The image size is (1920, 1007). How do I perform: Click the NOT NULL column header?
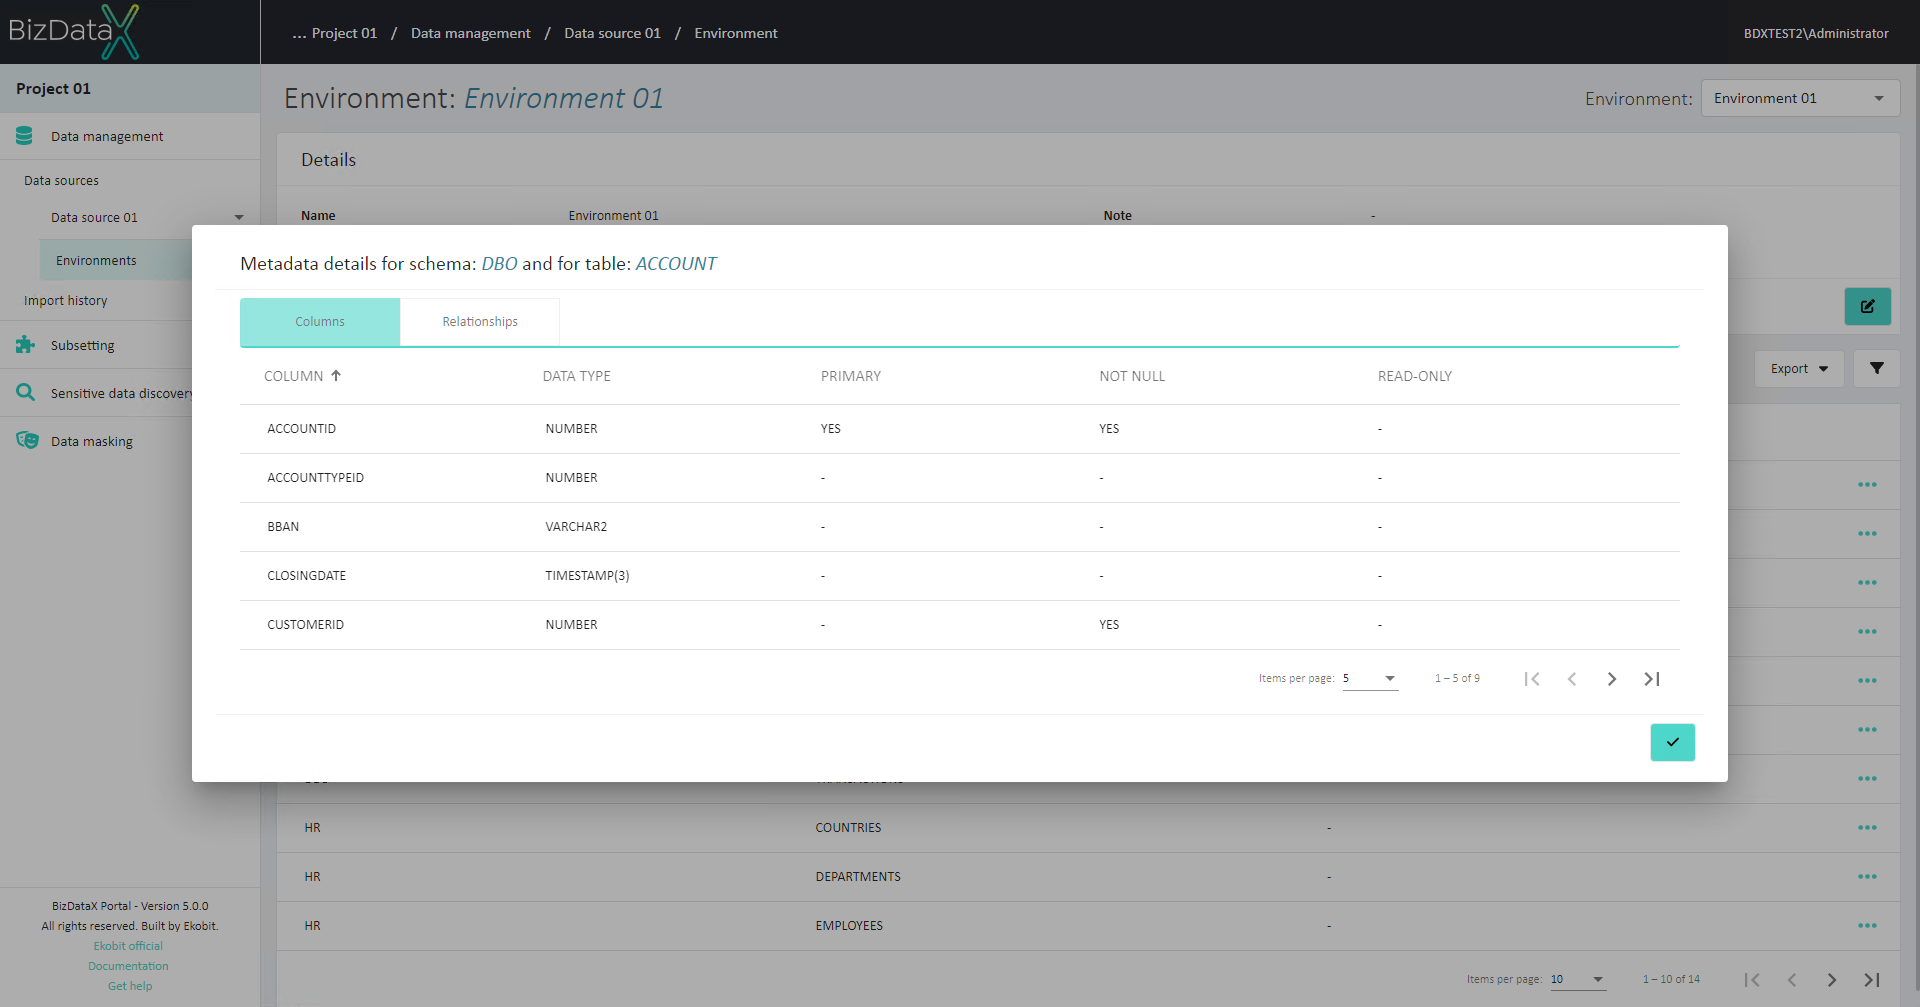(1132, 376)
